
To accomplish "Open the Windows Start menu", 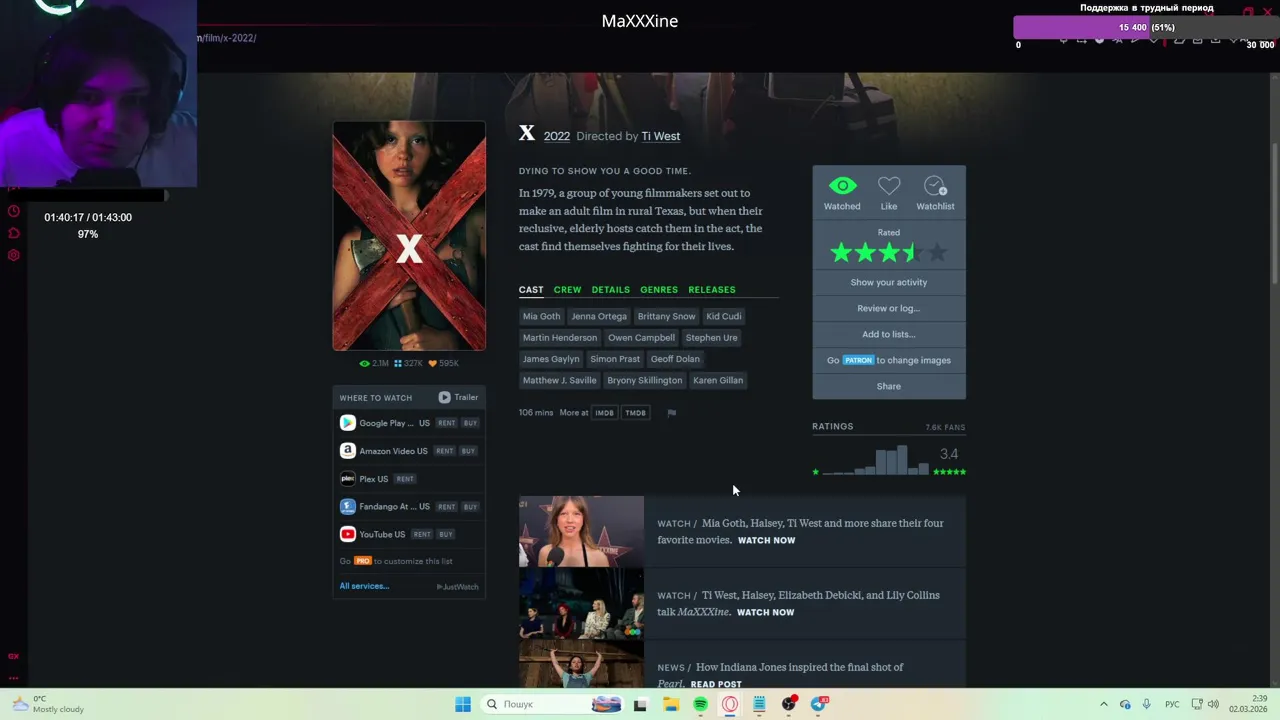I will click(x=463, y=704).
